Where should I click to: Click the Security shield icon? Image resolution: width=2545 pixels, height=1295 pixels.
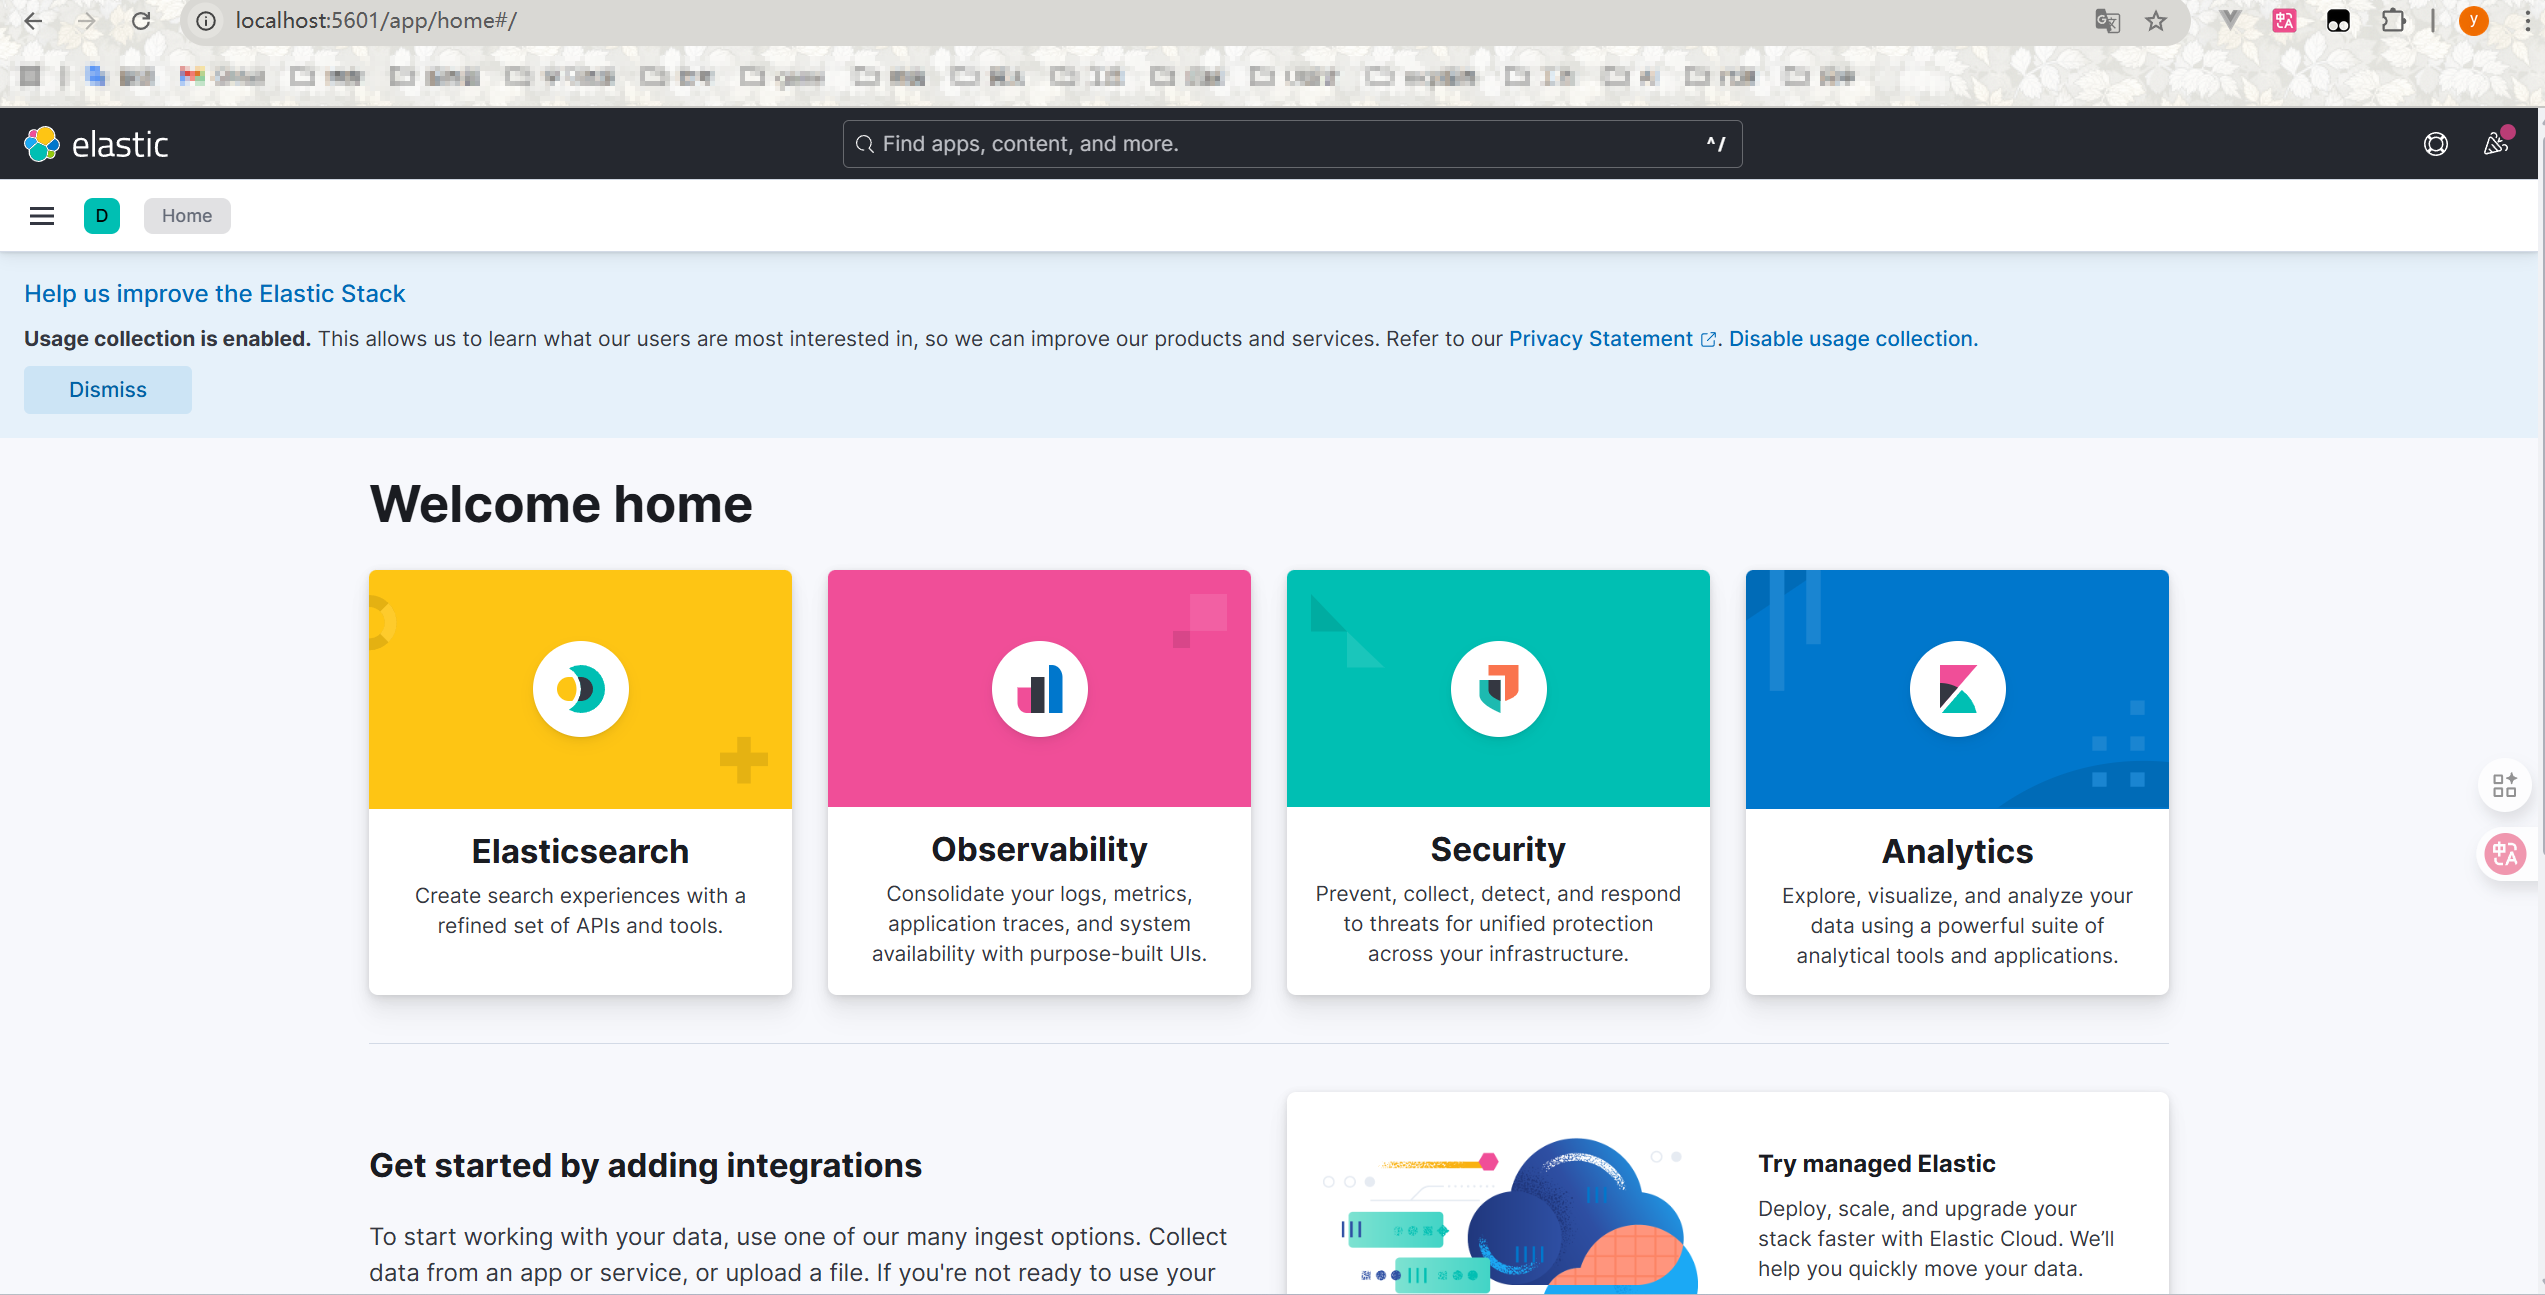(1498, 689)
